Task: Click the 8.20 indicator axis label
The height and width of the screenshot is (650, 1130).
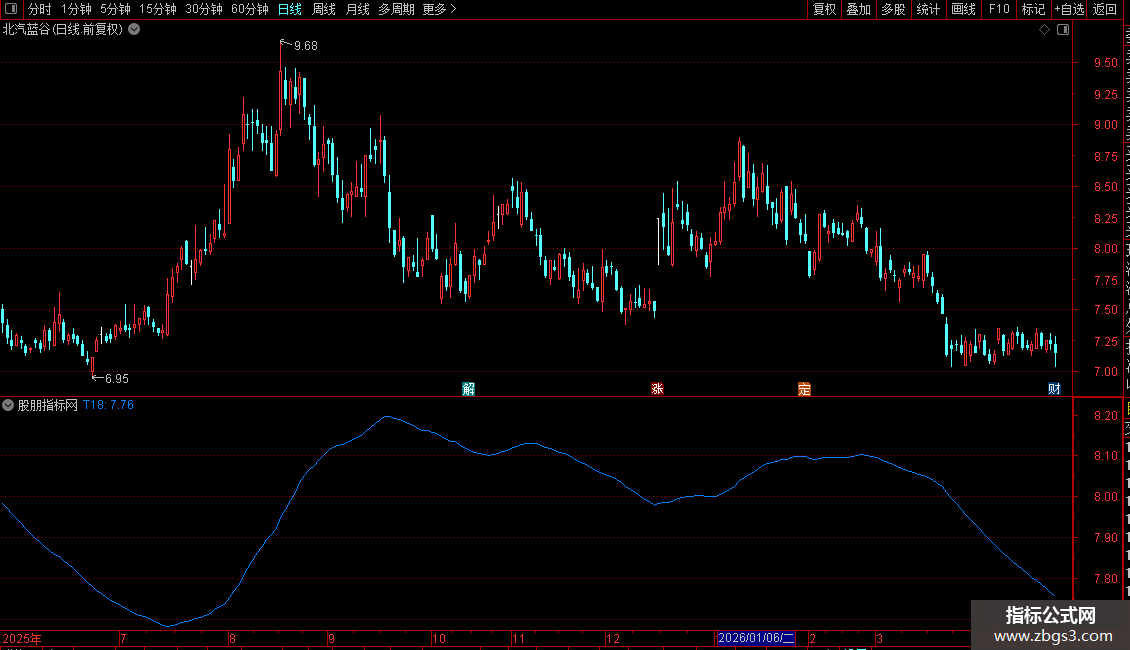Action: point(1105,416)
